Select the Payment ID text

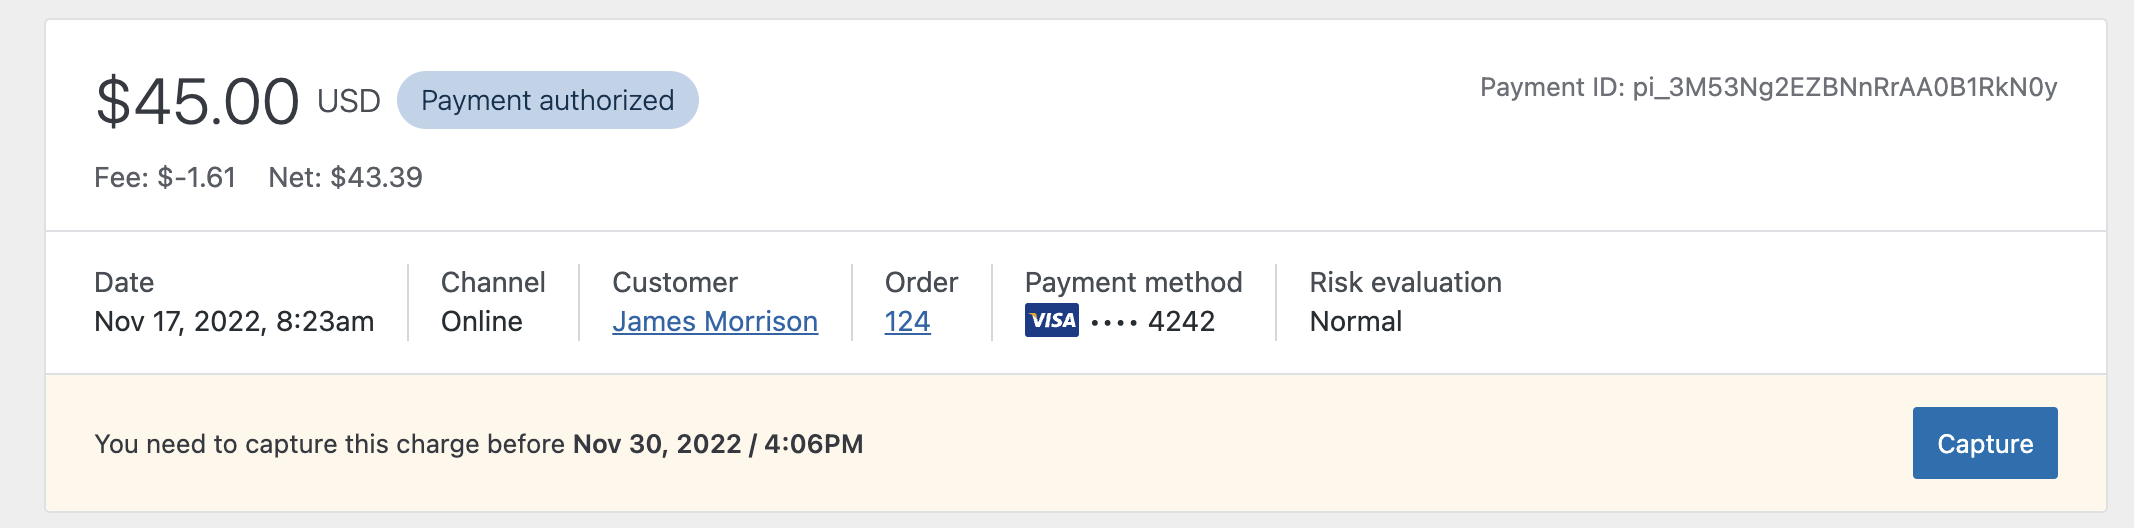click(1768, 88)
